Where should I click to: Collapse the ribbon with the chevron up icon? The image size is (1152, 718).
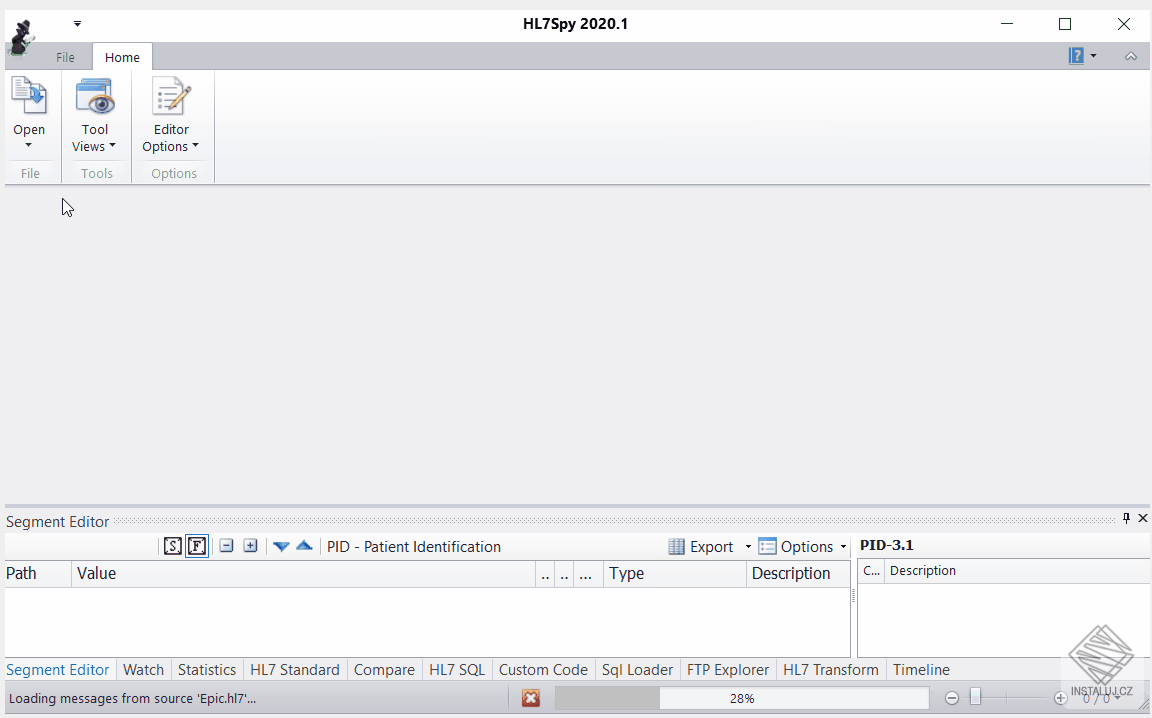click(1131, 56)
